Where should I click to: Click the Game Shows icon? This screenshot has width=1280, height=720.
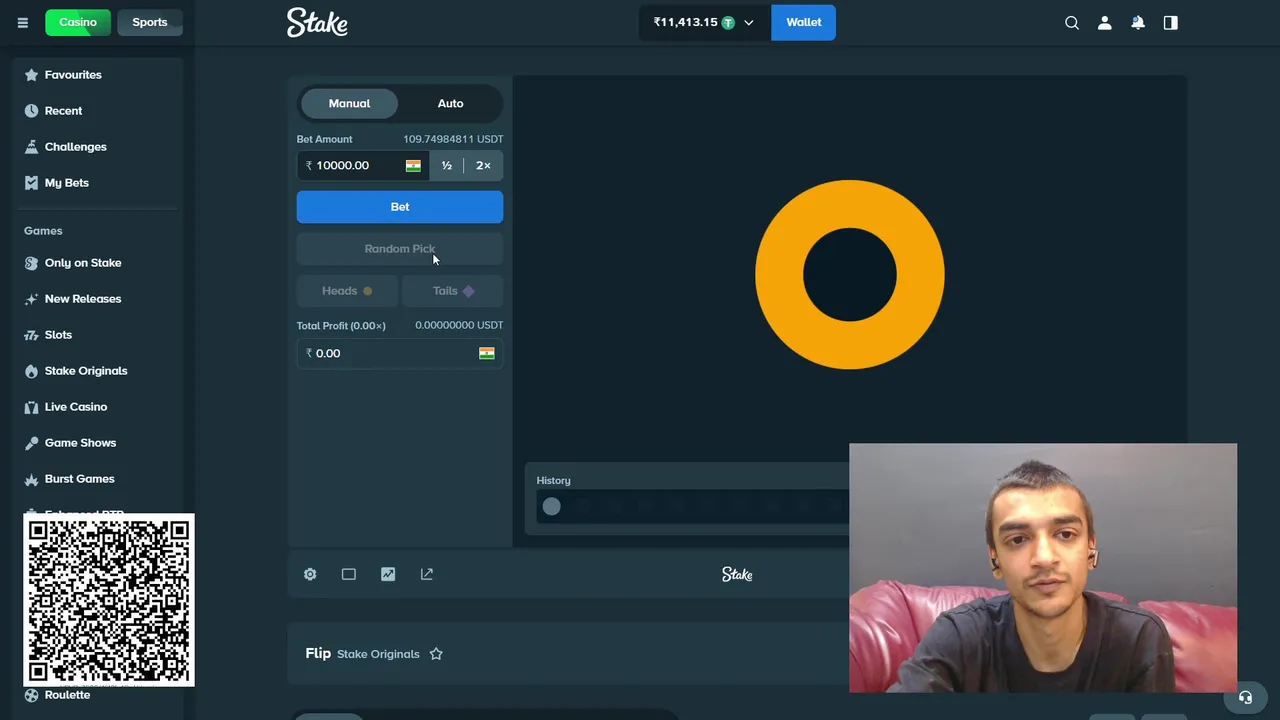31,443
